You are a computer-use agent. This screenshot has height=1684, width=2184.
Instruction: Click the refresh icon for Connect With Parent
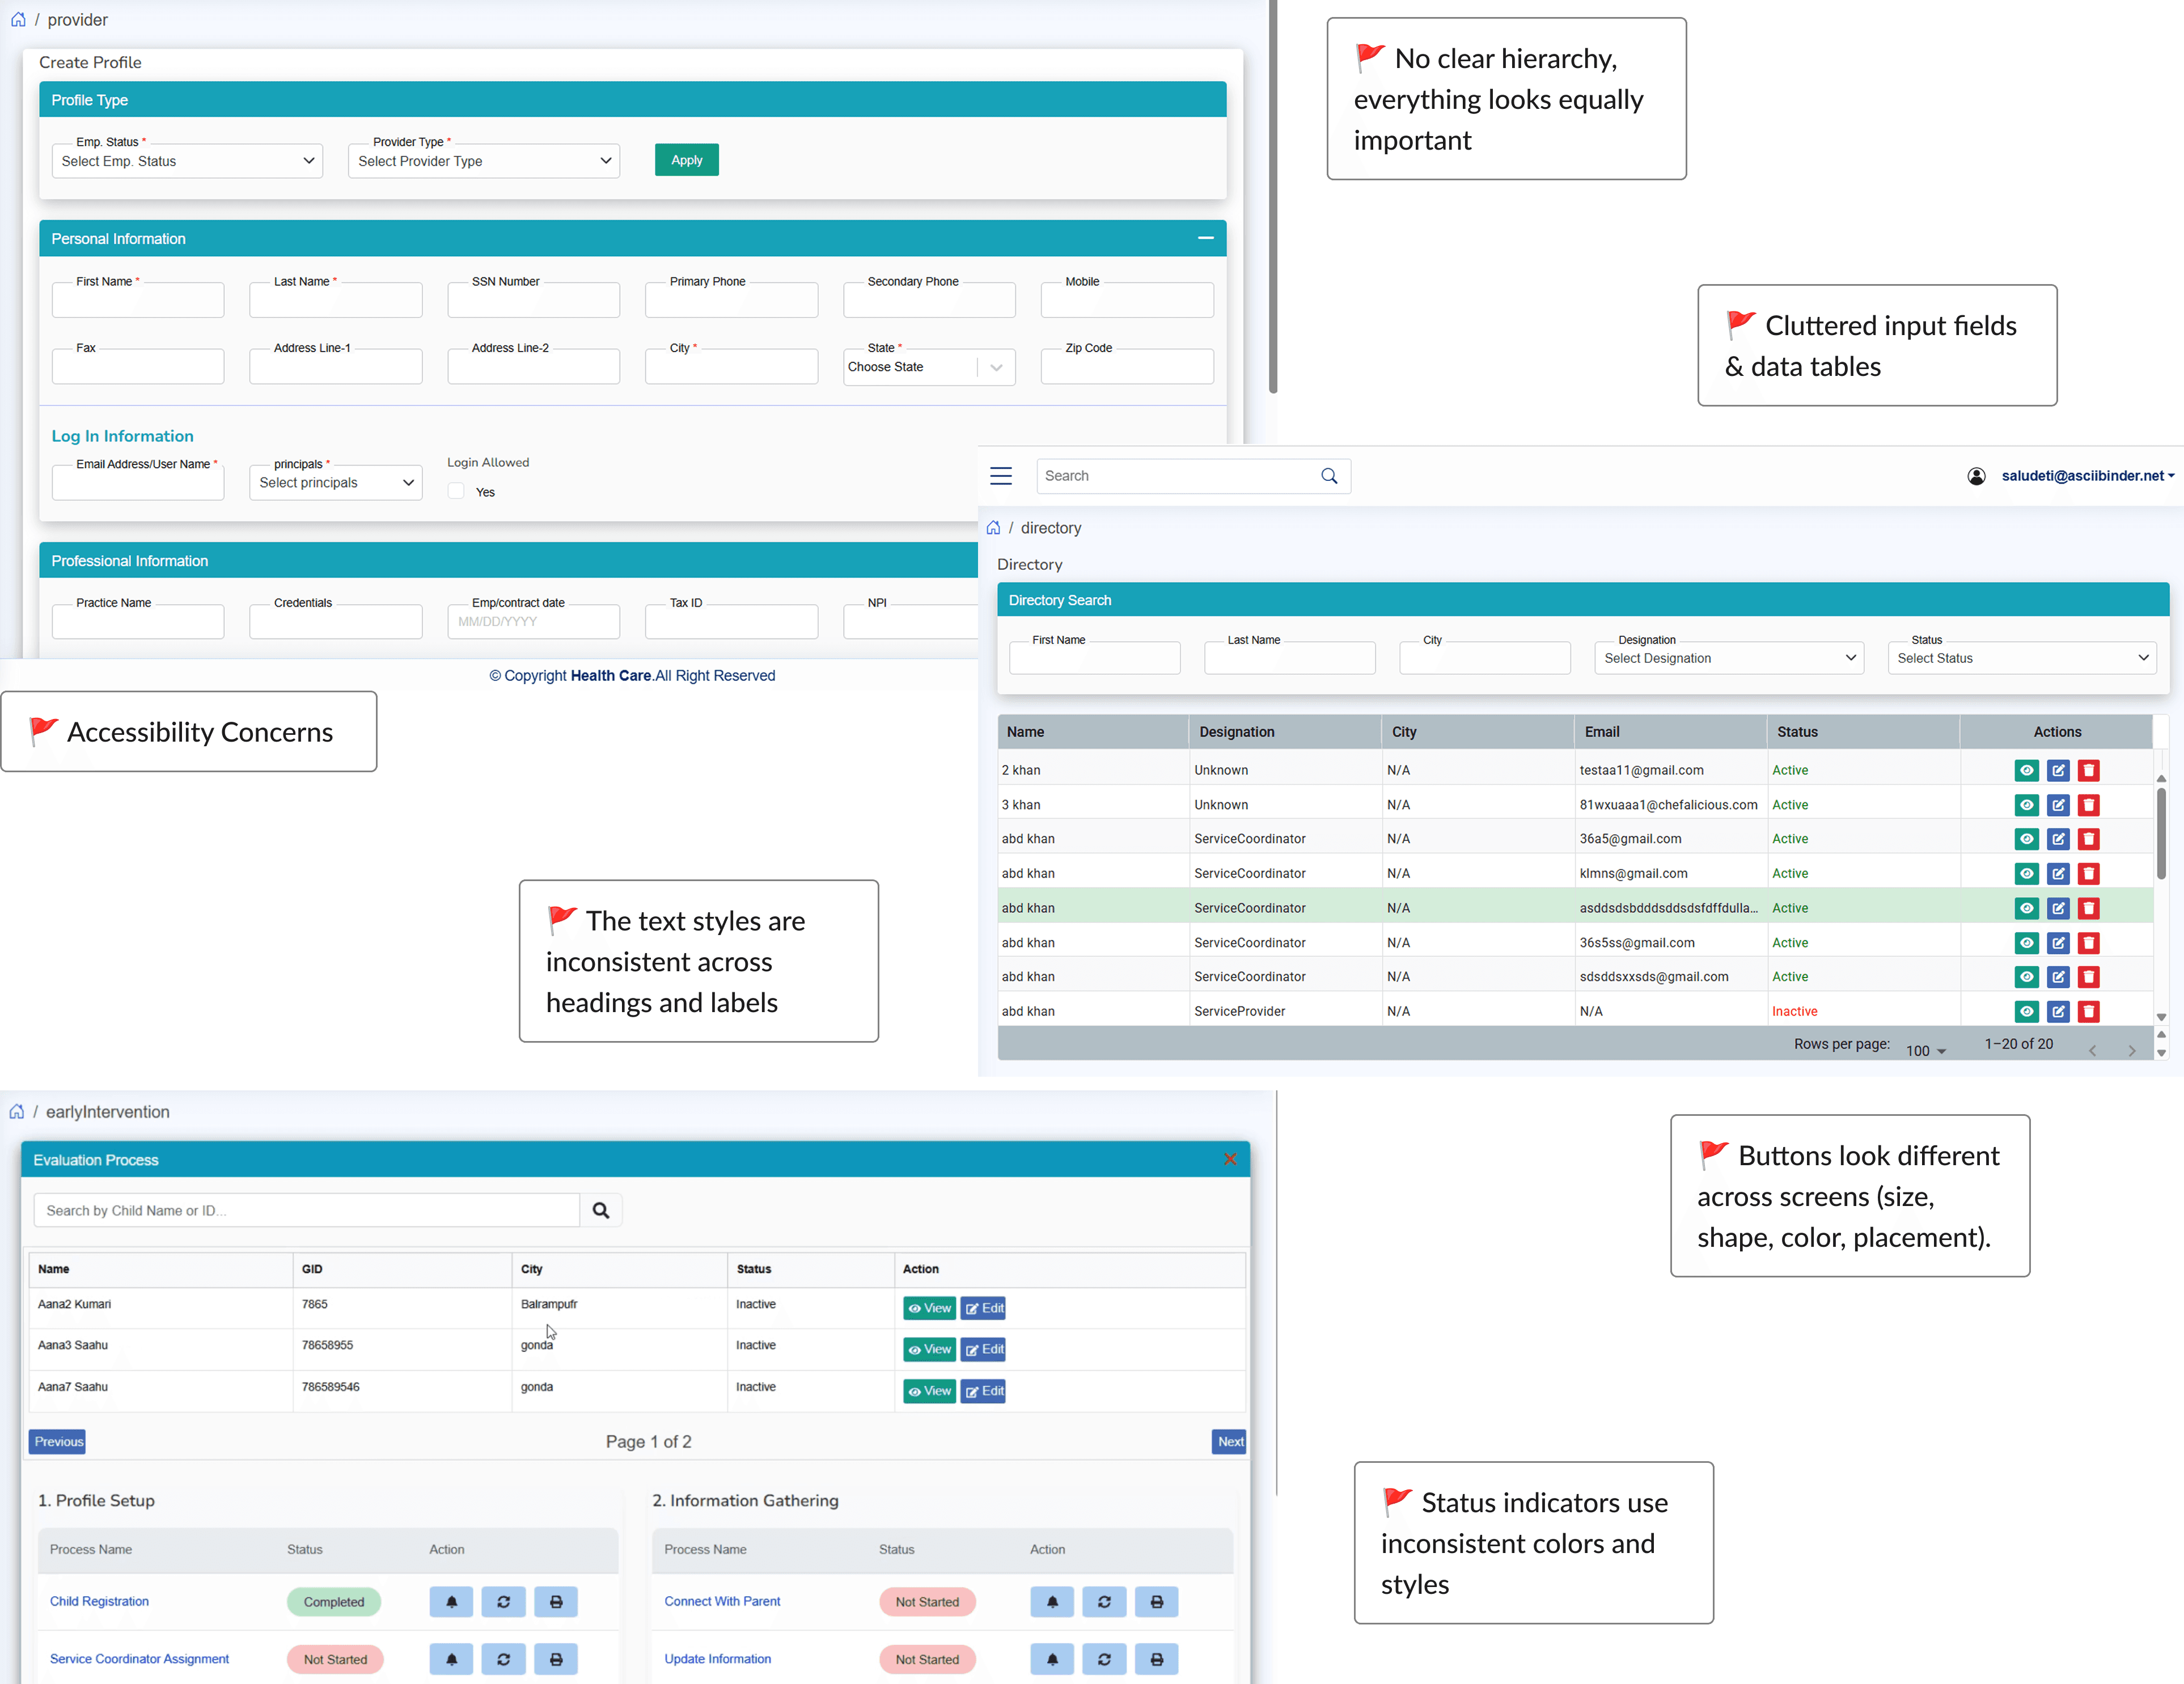click(x=1104, y=1602)
